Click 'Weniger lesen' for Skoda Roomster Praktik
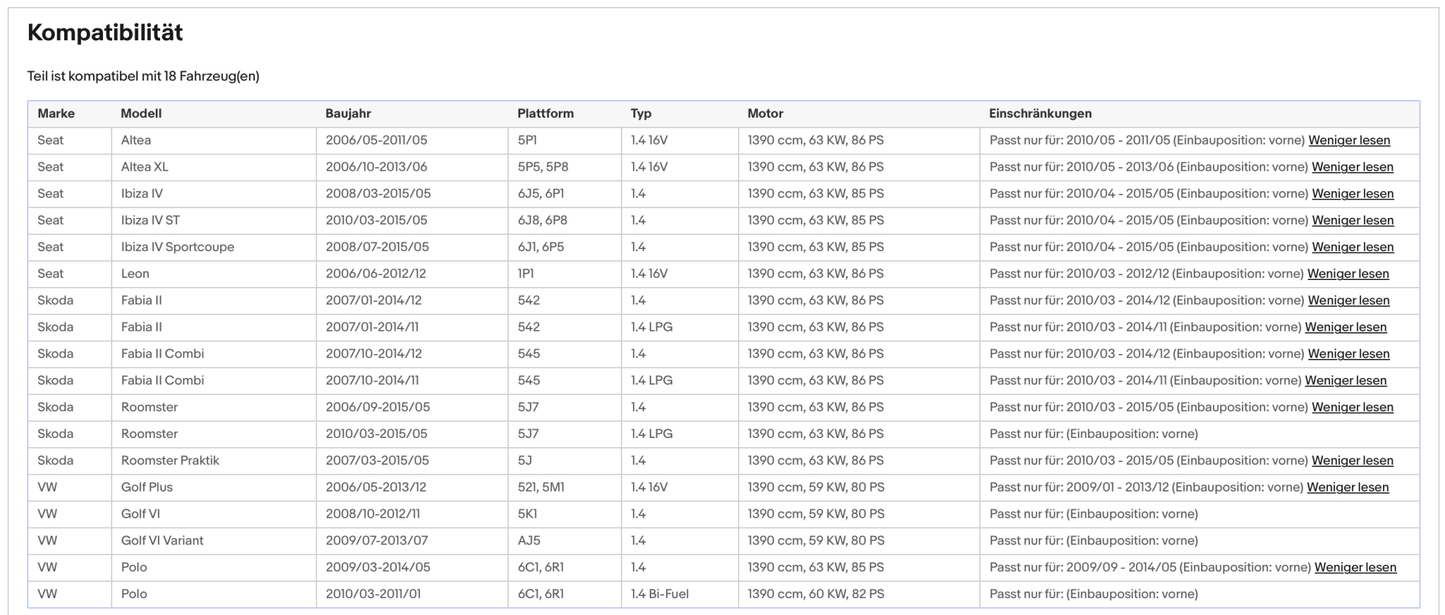Viewport: 1445px width, 615px height. point(1352,461)
